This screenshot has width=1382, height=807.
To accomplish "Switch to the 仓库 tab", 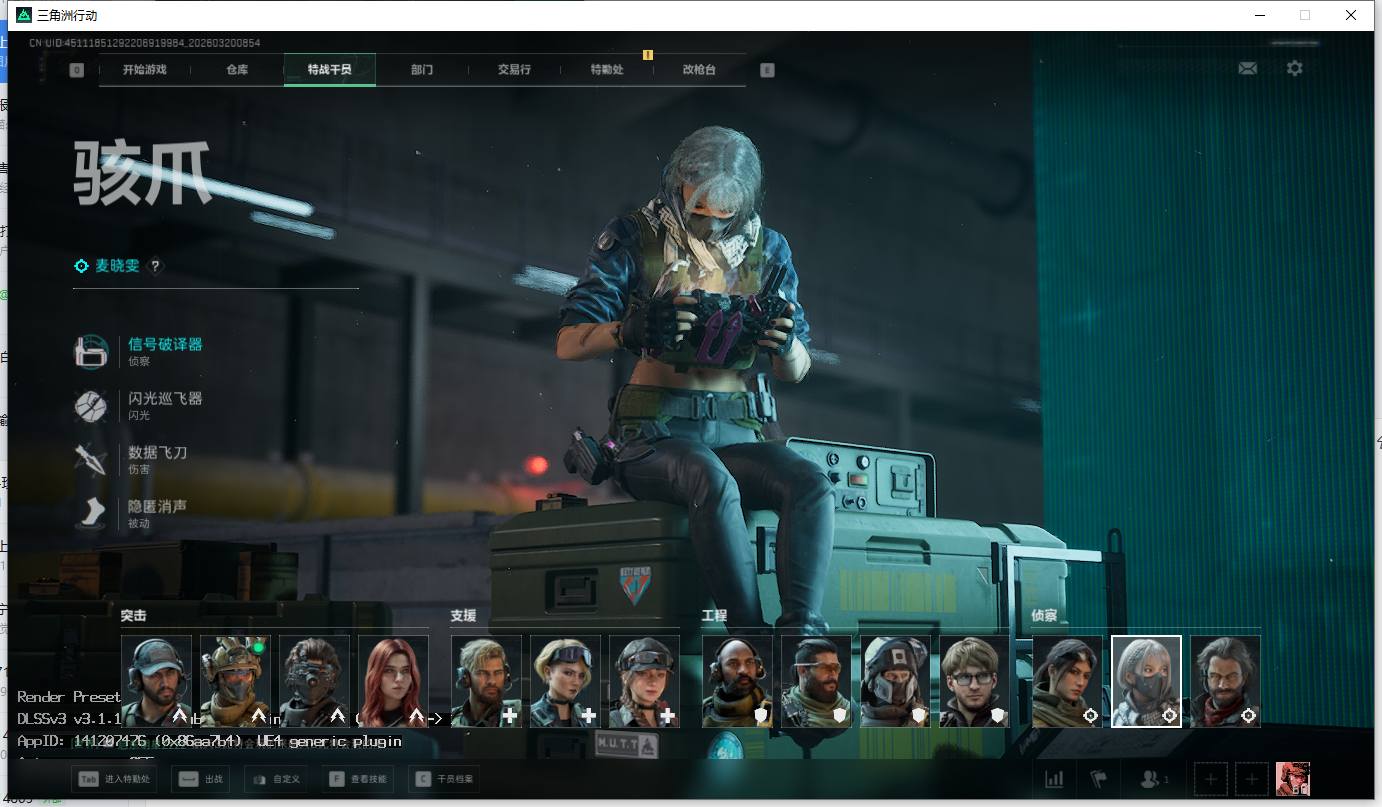I will 237,70.
